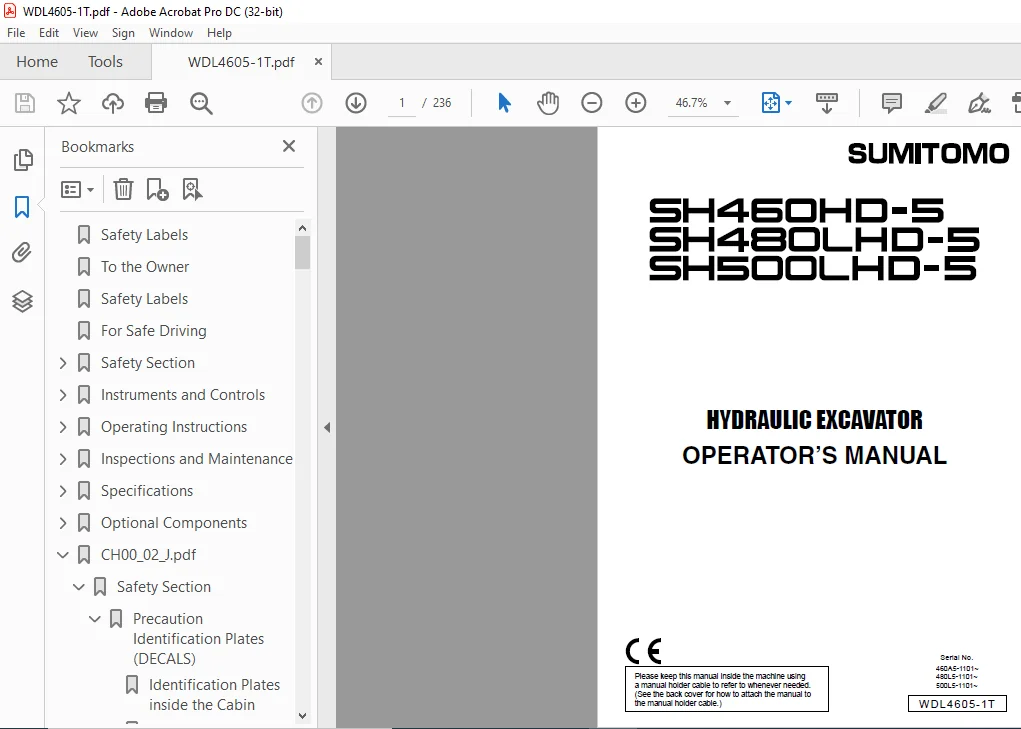Delete the selected bookmark
The image size is (1021, 729).
click(123, 189)
